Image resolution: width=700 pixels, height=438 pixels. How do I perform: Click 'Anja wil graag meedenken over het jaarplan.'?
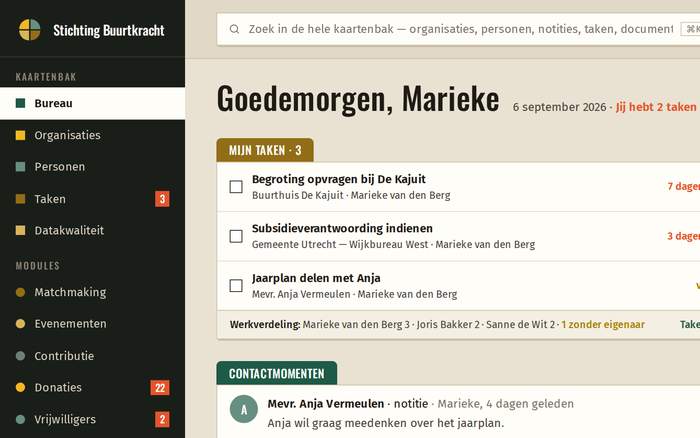point(386,423)
